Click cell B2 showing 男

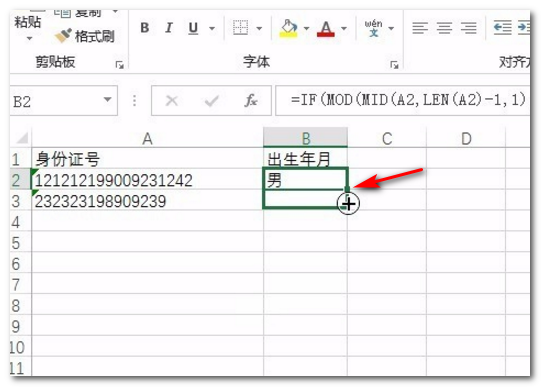click(x=305, y=179)
